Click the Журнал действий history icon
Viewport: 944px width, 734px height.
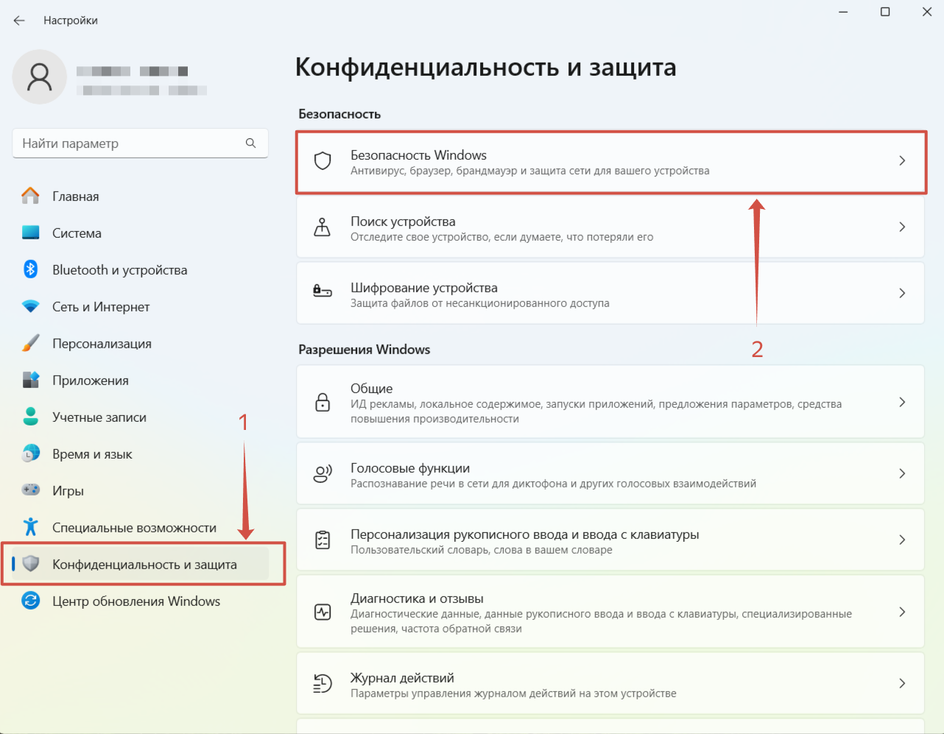coord(323,683)
